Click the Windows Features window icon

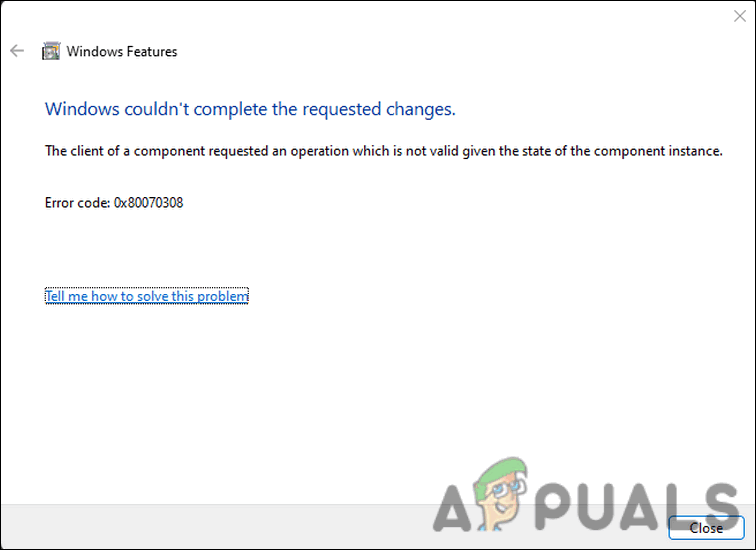[x=51, y=51]
